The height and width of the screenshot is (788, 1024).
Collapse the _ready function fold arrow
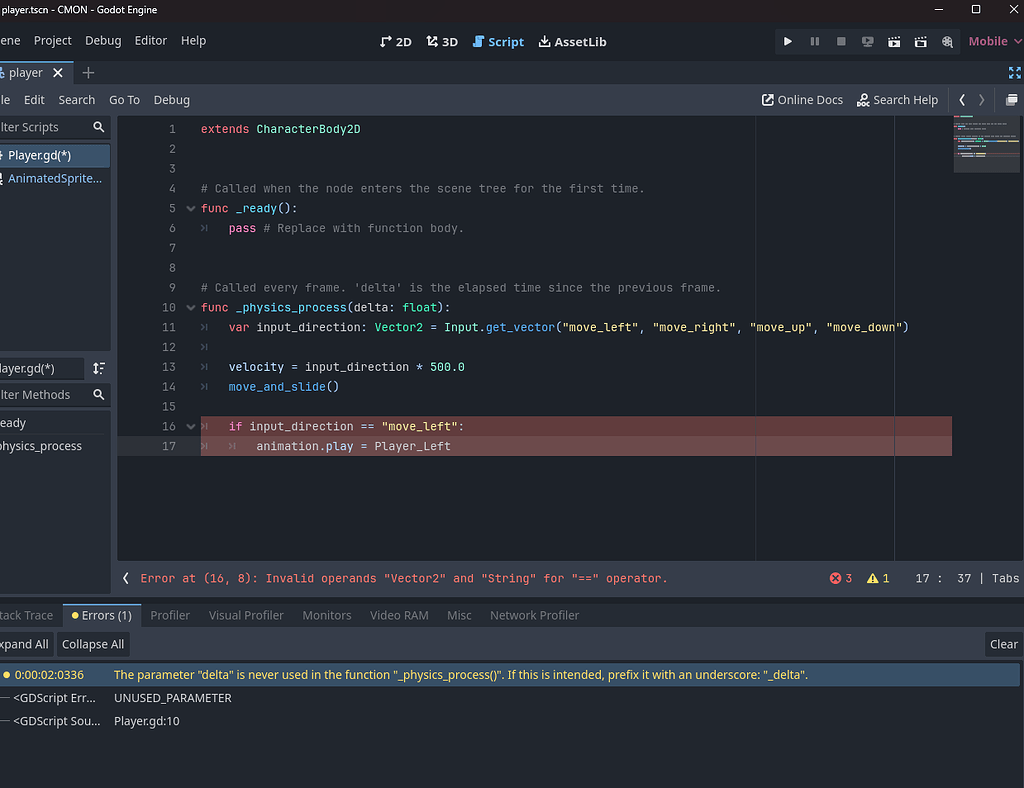pos(190,208)
